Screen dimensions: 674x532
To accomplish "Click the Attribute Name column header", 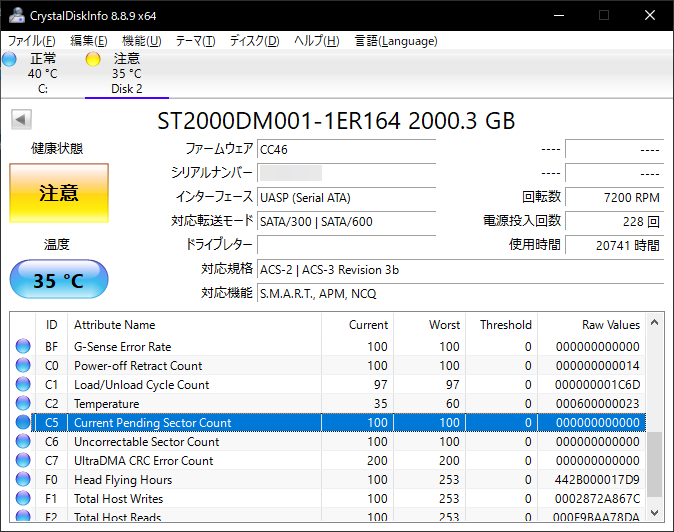I will tap(194, 325).
